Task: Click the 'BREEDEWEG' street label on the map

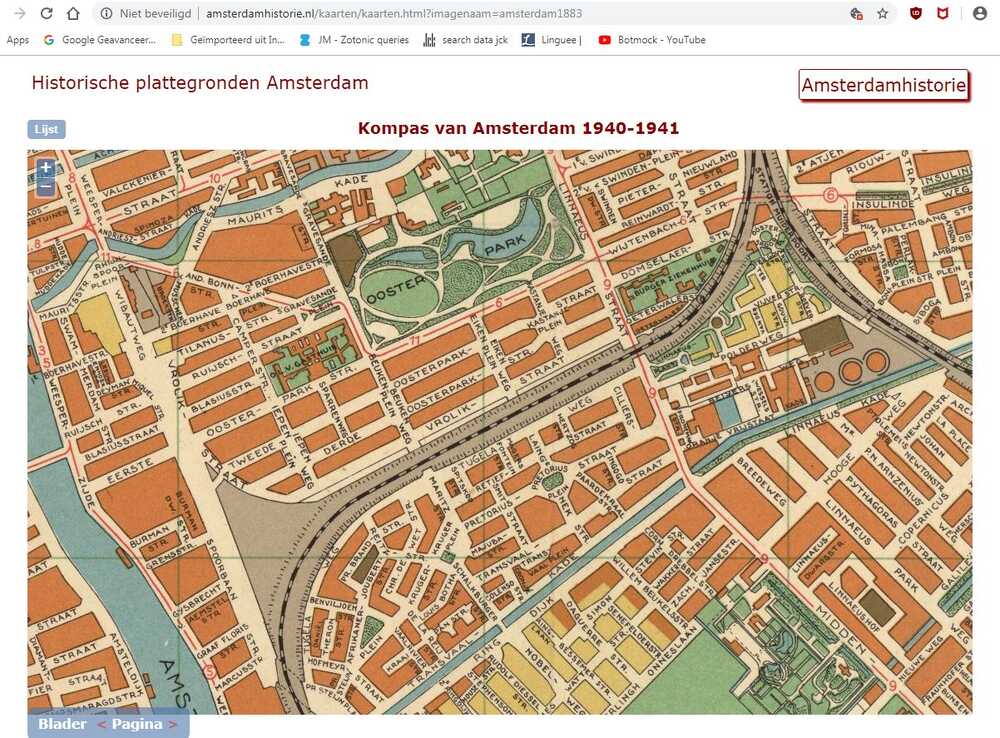Action: click(761, 481)
